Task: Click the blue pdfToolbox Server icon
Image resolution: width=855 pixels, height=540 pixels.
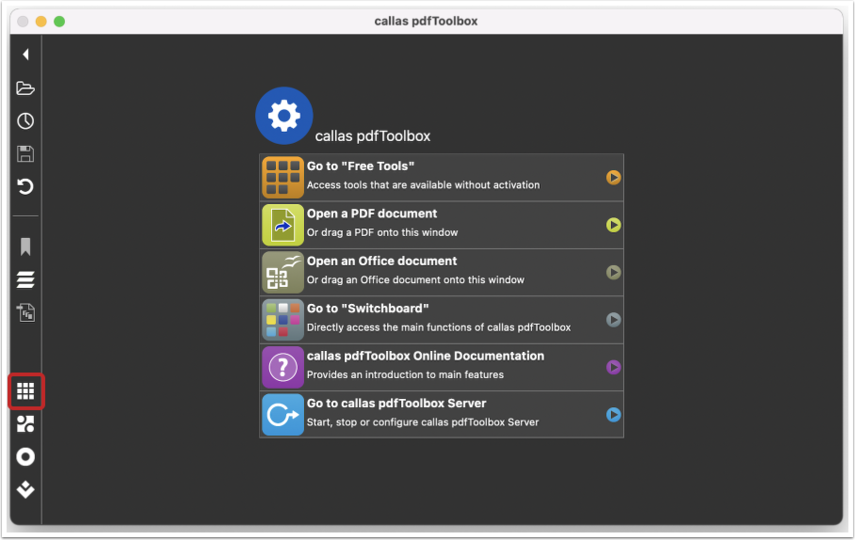Action: pos(282,415)
